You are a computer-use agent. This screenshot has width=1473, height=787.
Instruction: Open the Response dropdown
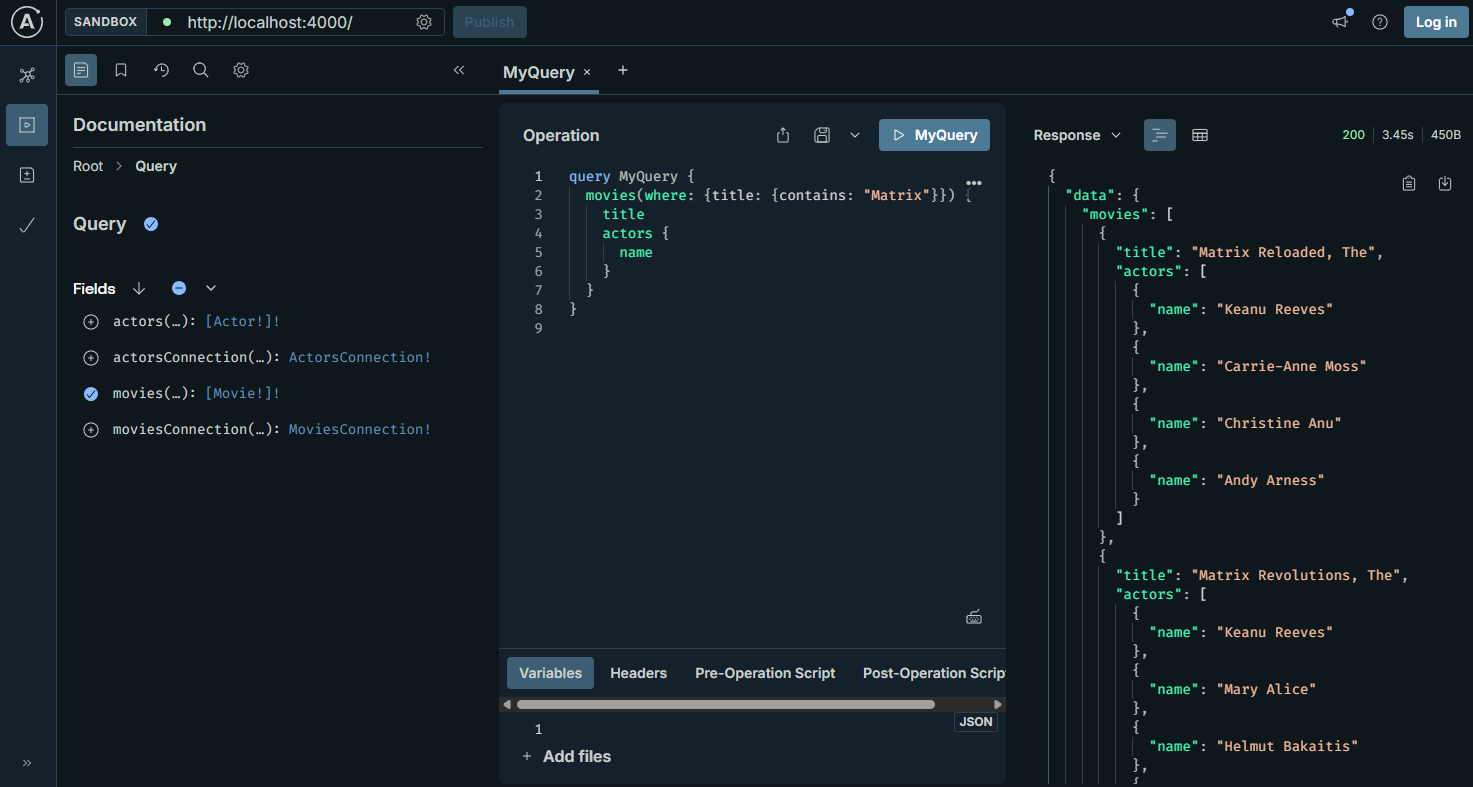[1077, 135]
